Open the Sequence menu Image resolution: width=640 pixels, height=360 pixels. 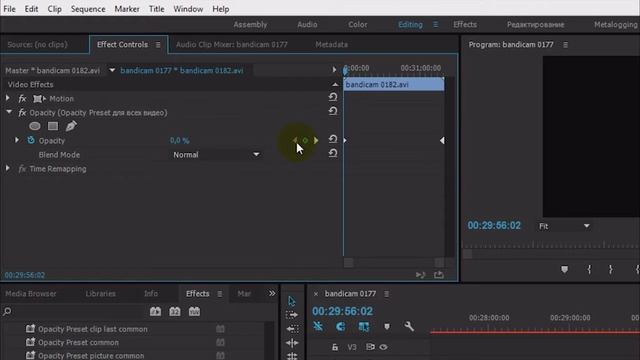coord(88,9)
